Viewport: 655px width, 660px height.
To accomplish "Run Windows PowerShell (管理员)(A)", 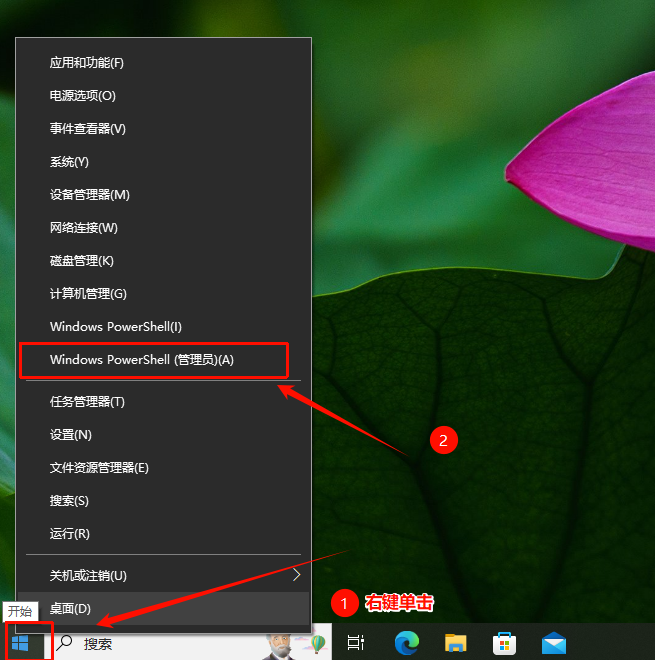I will [163, 359].
